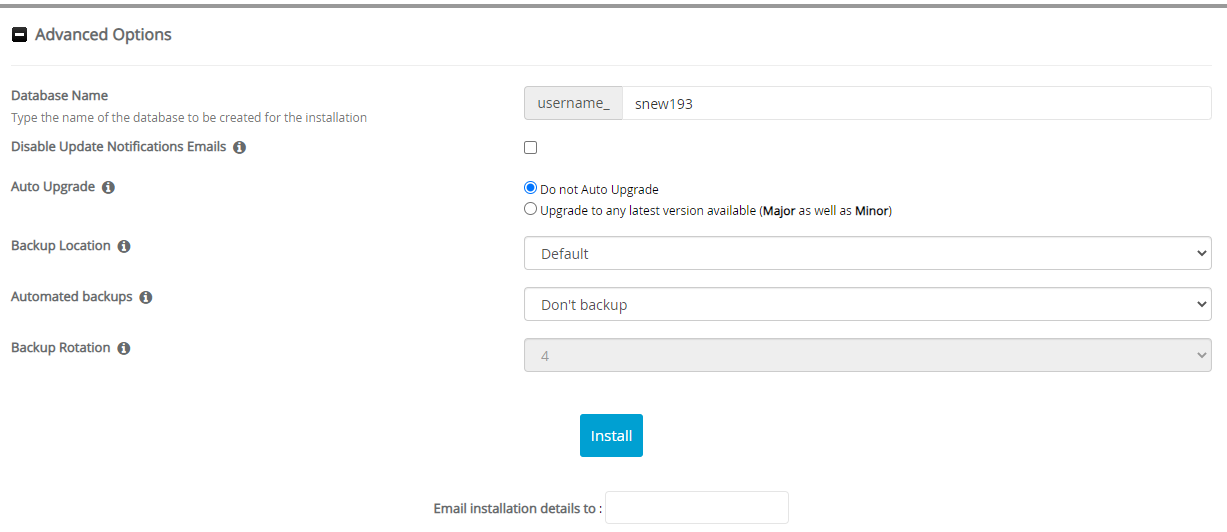Open the Backup Rotation dropdown
Screen dimensions: 1227x532
[x=867, y=355]
